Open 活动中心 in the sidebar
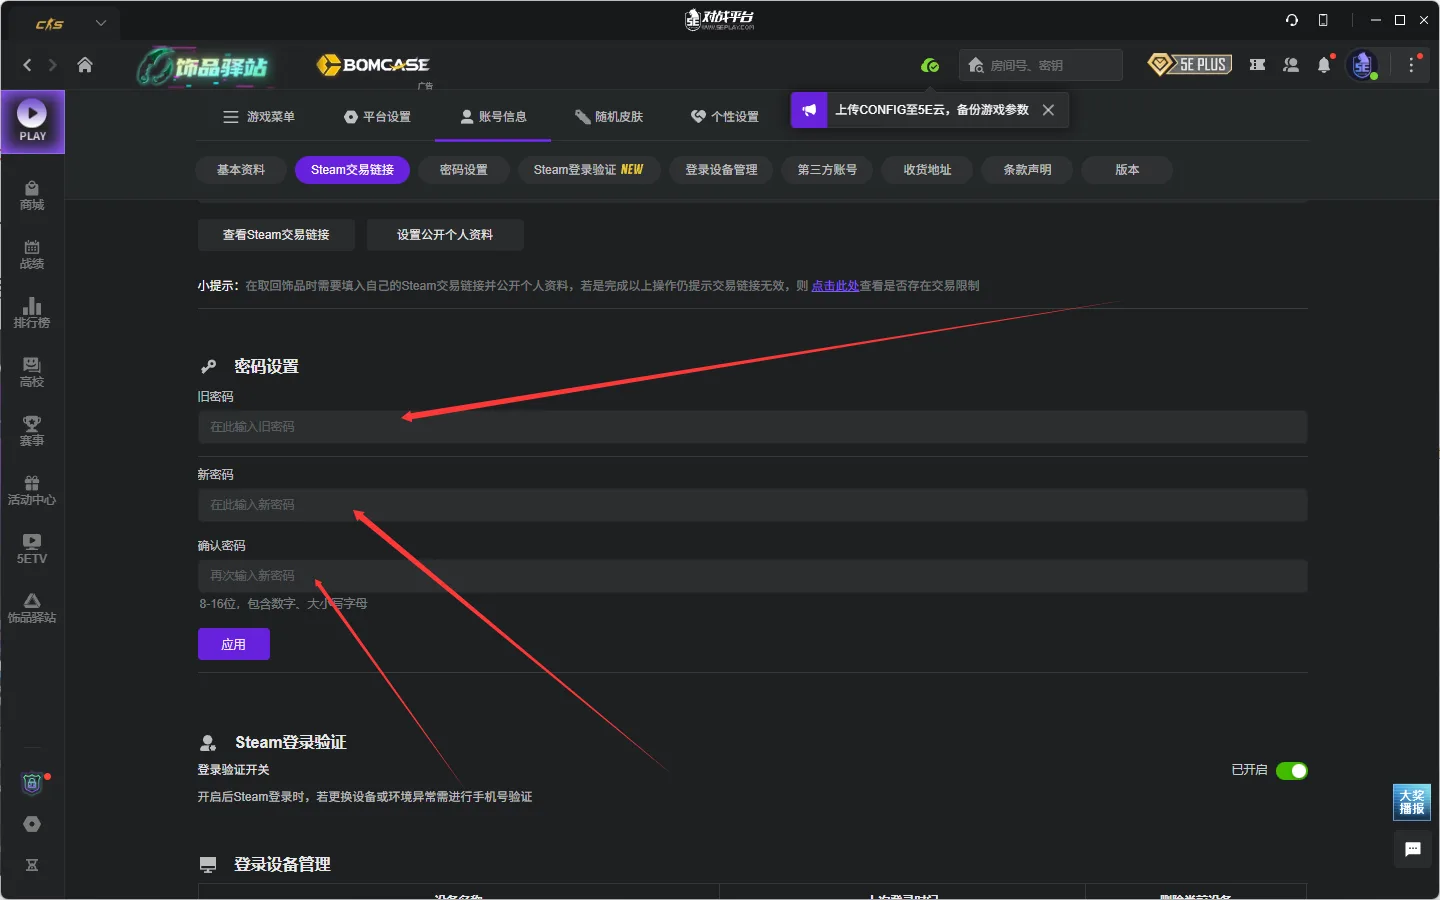This screenshot has width=1440, height=900. click(x=32, y=490)
